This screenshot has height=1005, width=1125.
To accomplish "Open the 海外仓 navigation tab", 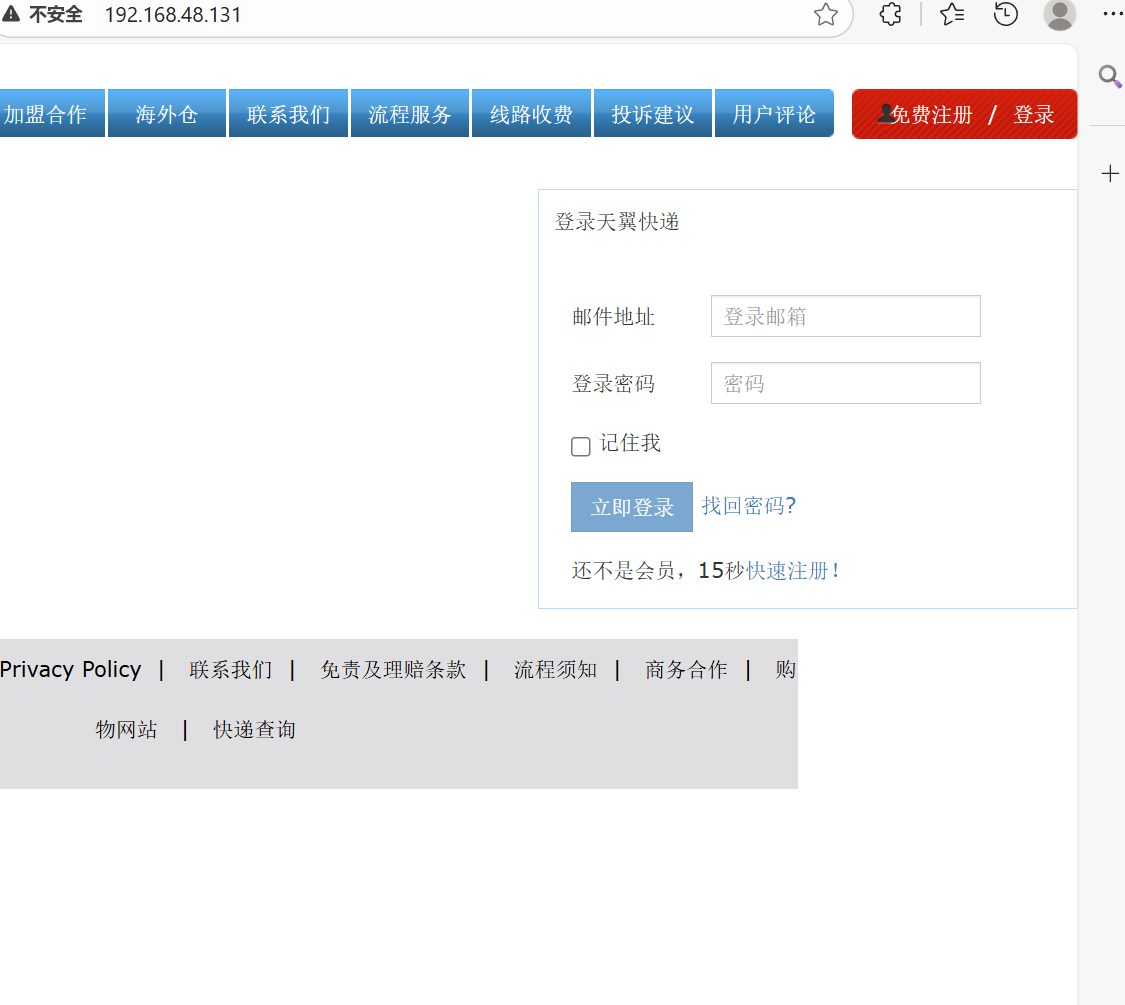I will (x=166, y=113).
